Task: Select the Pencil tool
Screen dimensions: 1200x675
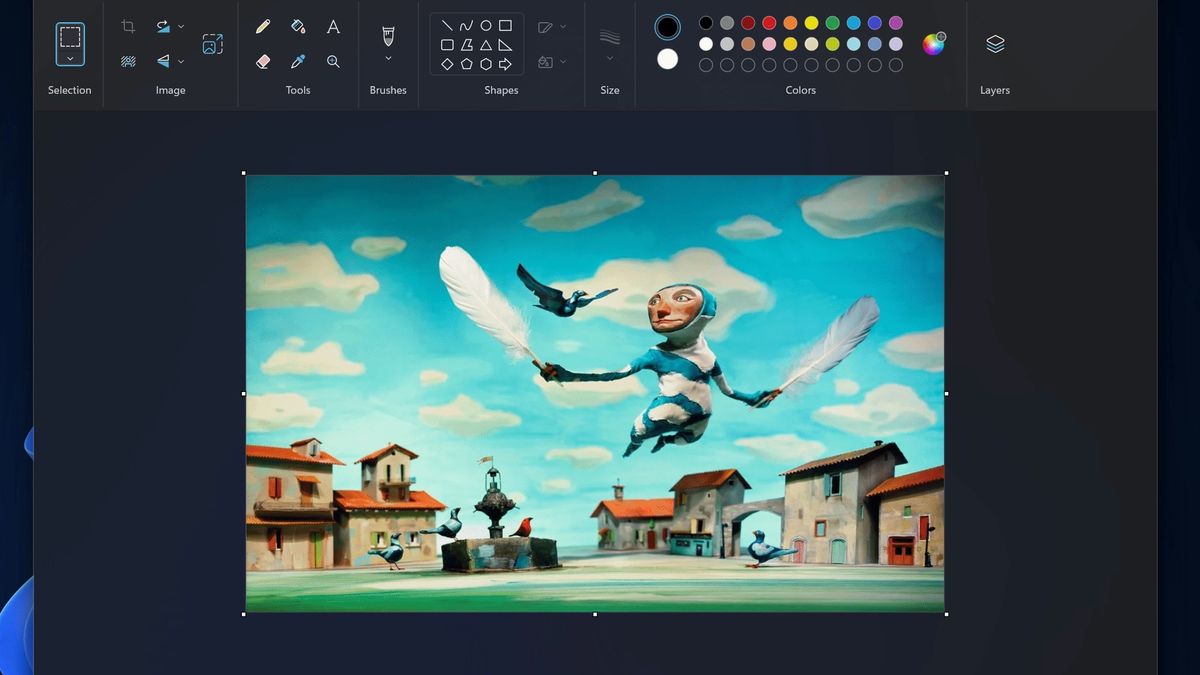Action: click(263, 26)
